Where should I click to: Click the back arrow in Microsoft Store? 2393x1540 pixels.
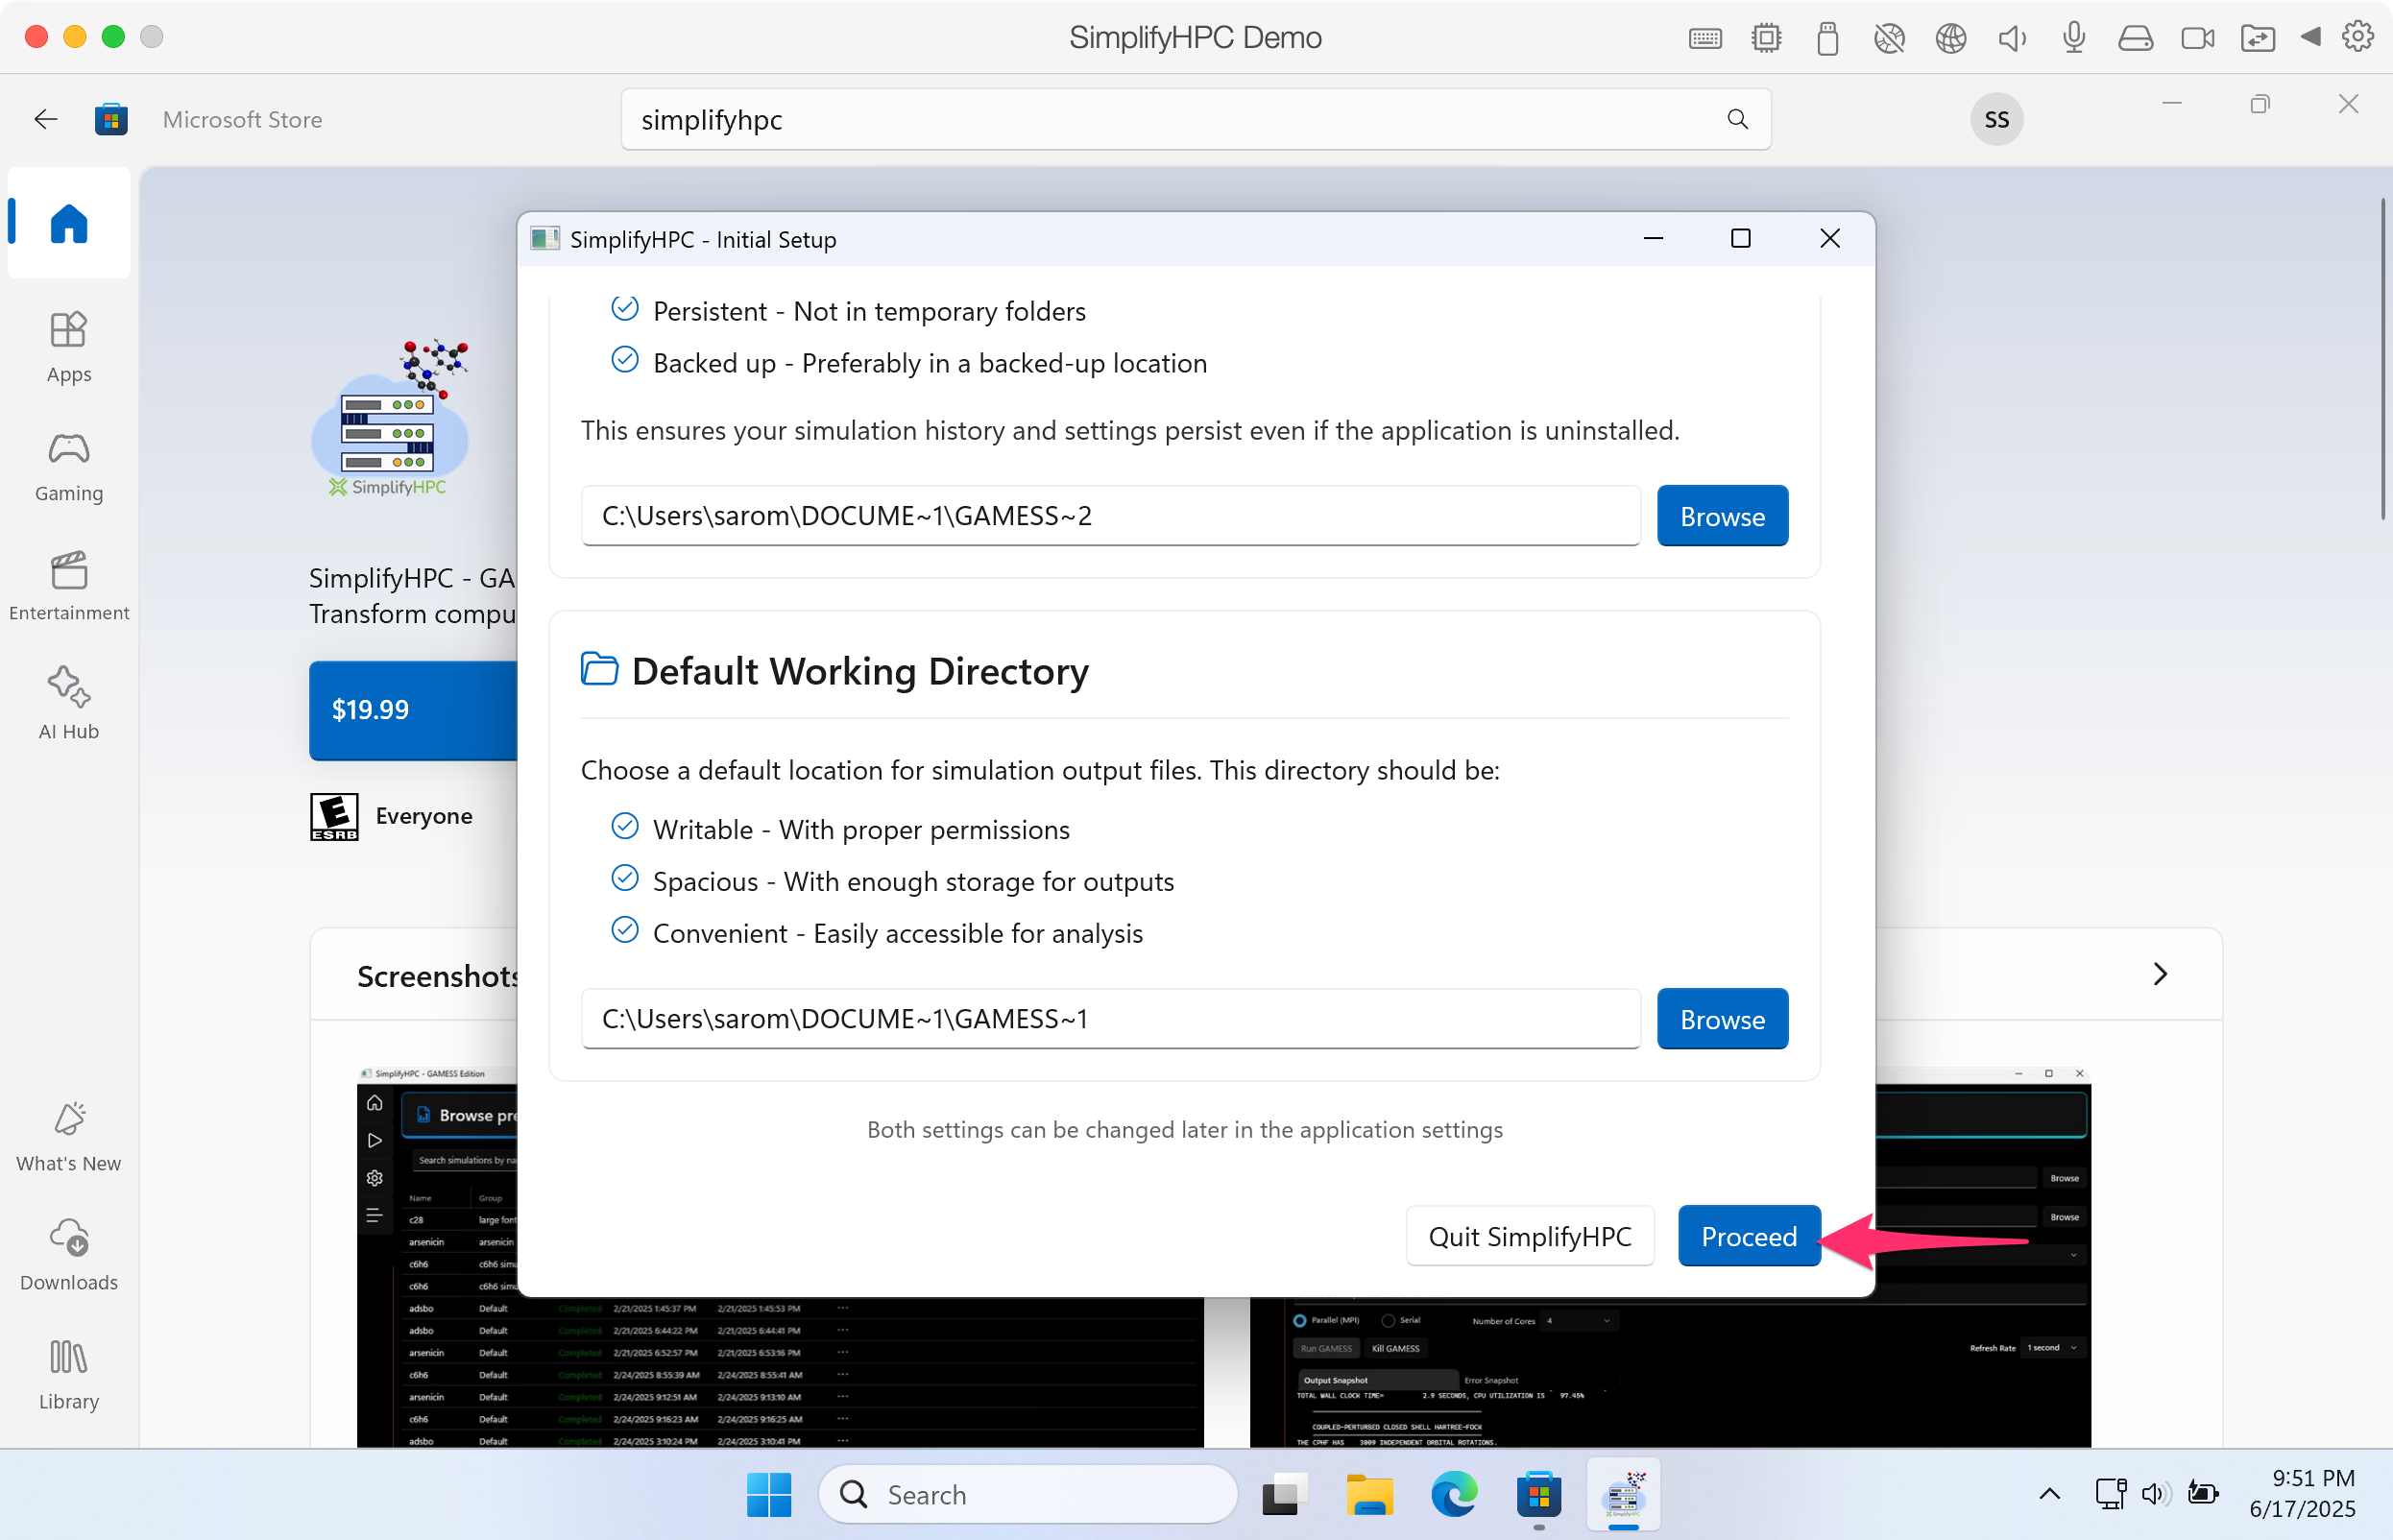point(45,119)
